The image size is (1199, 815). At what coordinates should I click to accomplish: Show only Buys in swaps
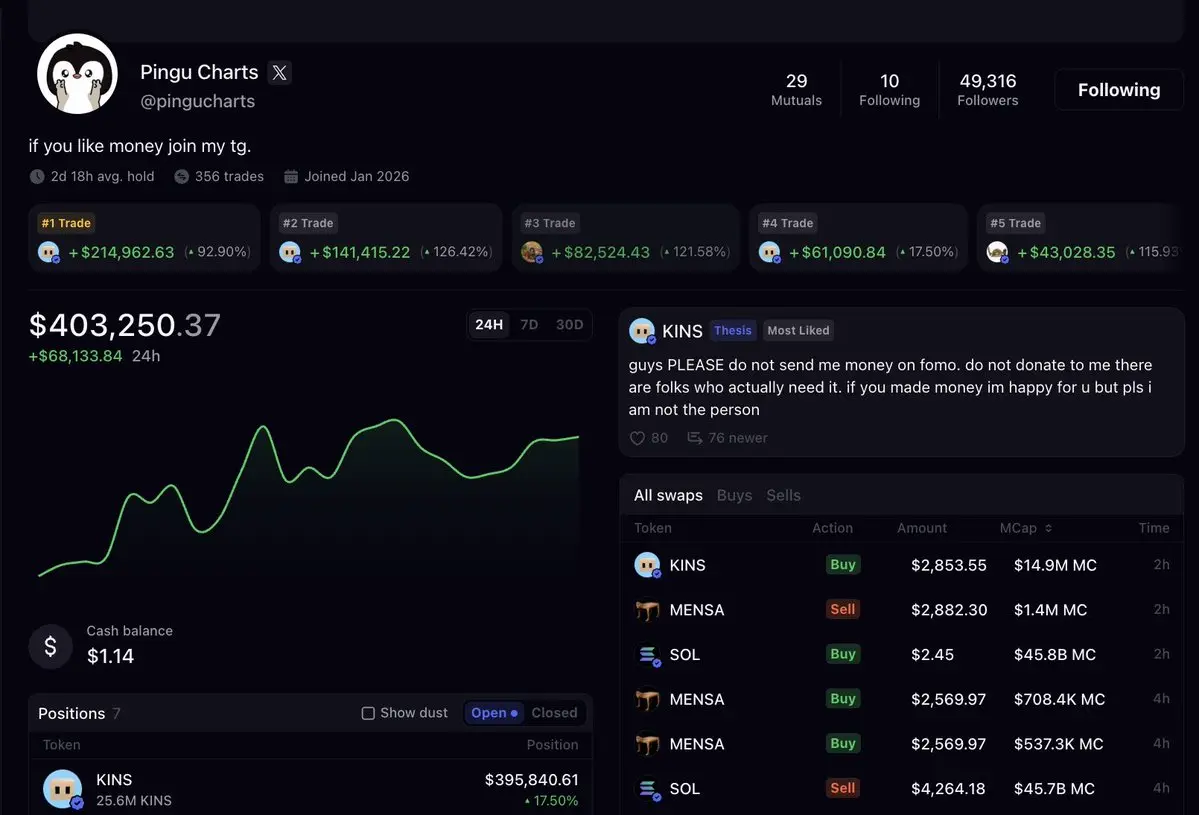[x=734, y=495]
